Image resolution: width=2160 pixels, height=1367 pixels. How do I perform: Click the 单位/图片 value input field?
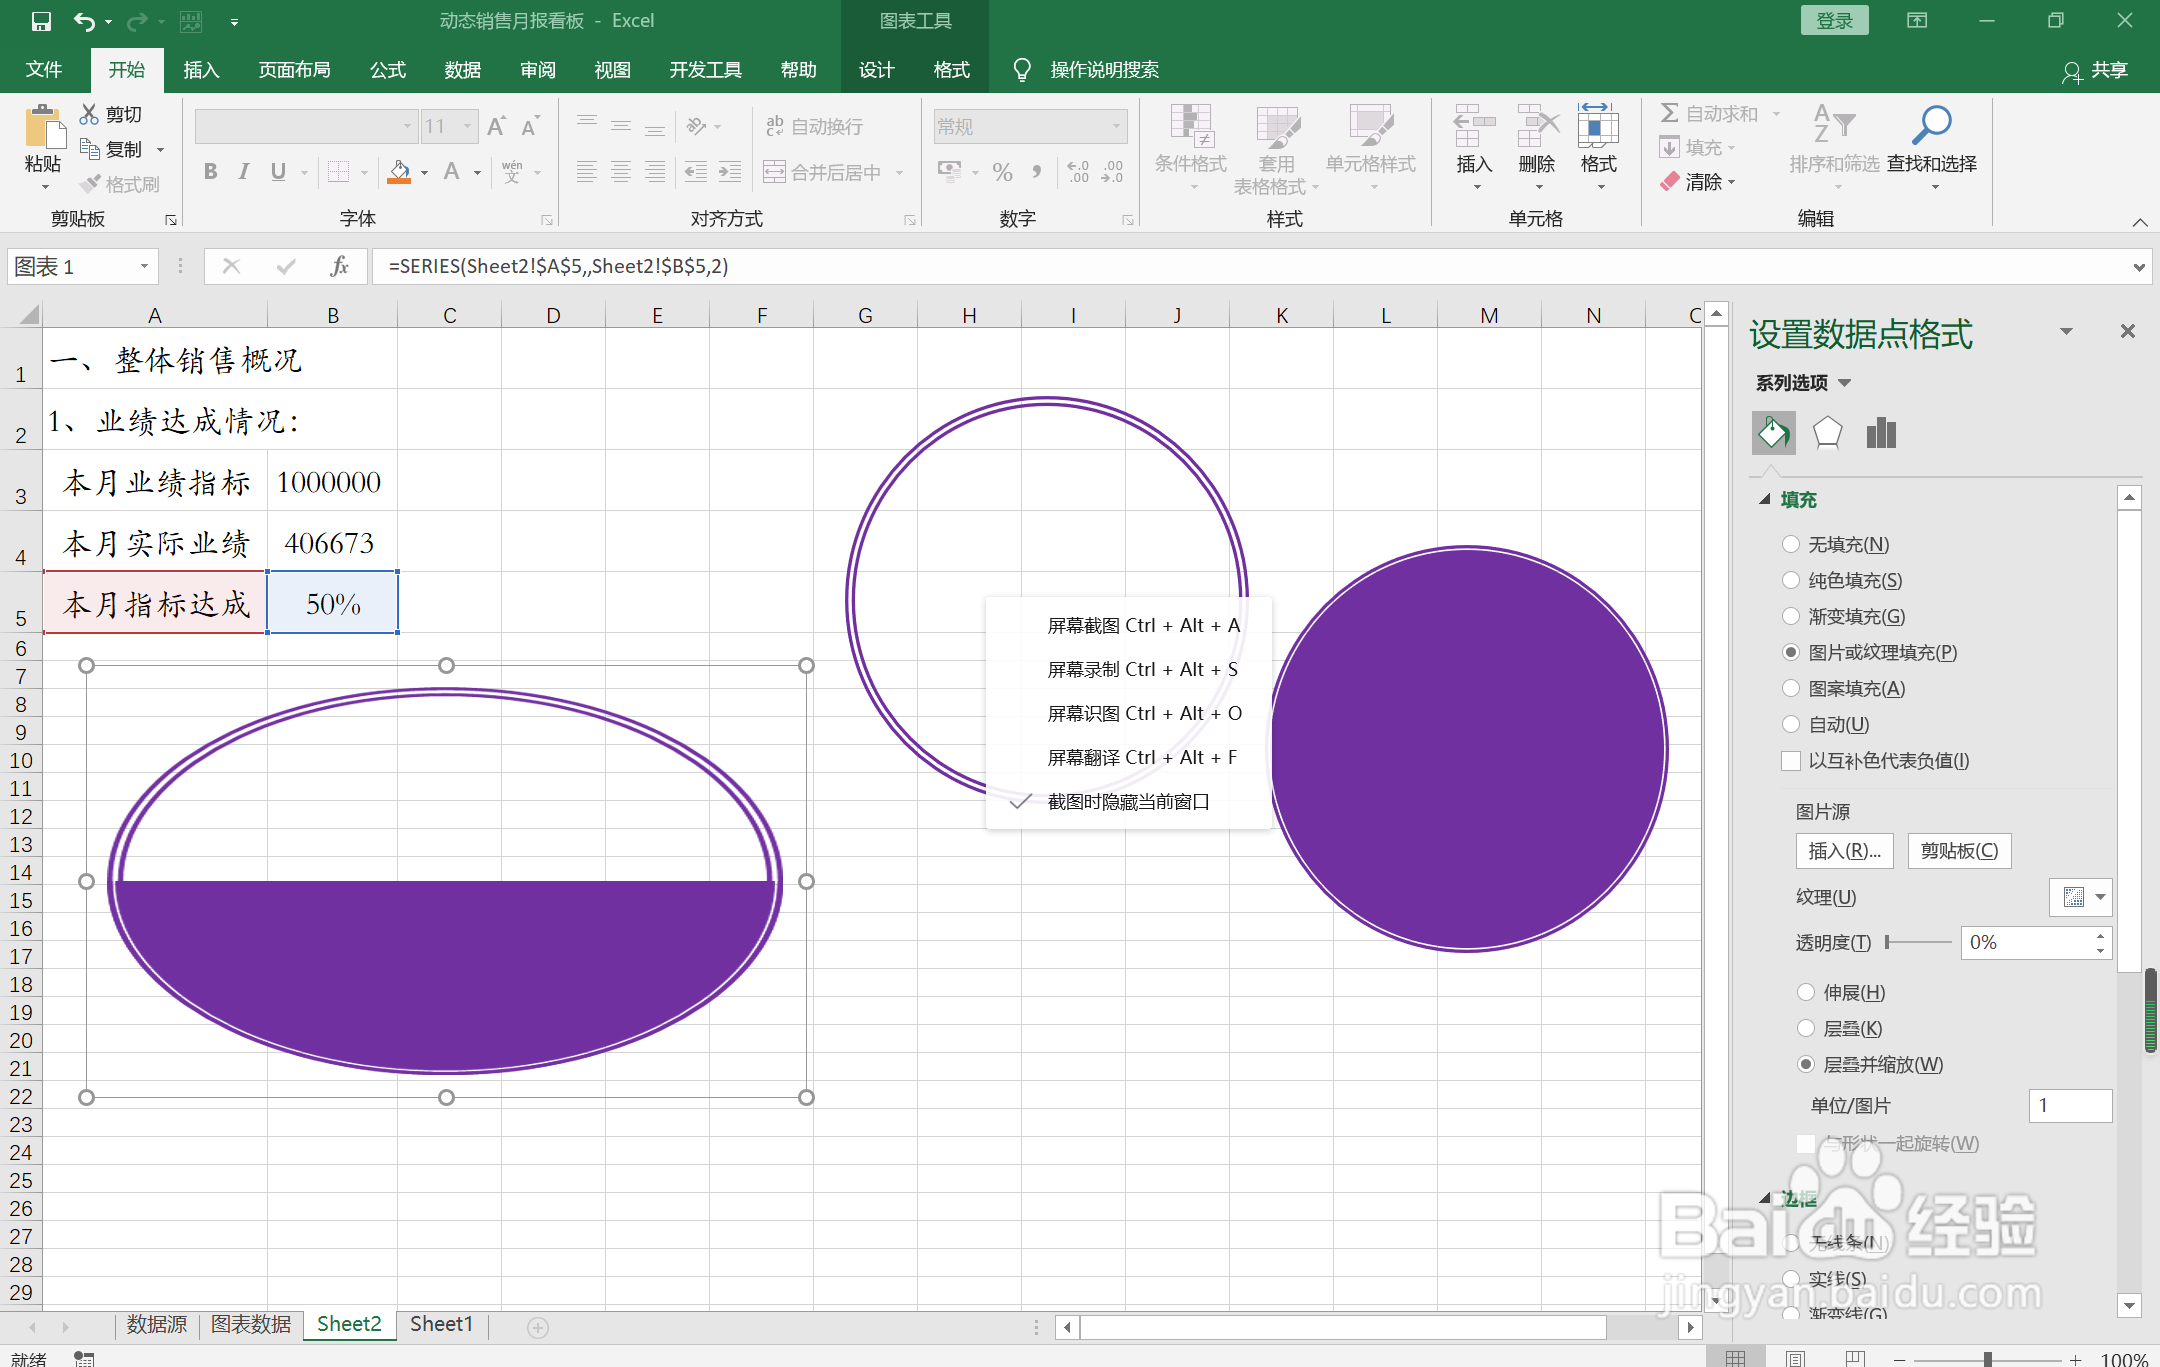pyautogui.click(x=2070, y=1105)
